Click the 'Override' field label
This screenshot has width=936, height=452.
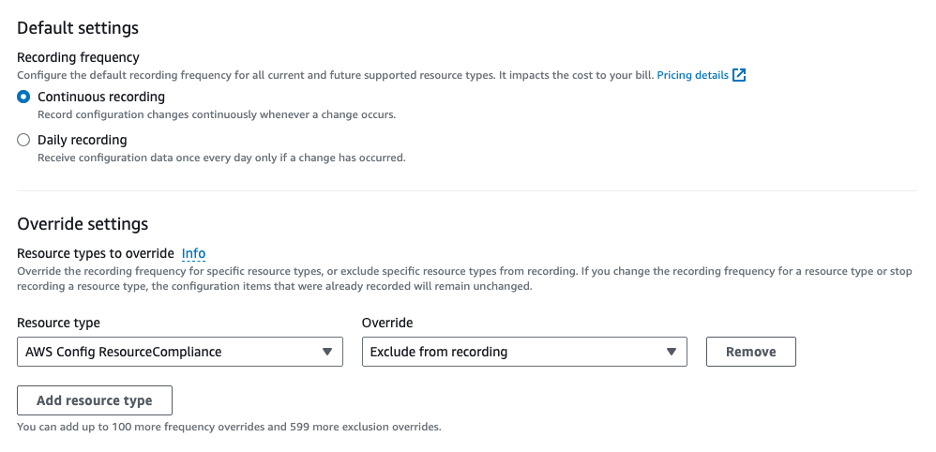pos(387,323)
